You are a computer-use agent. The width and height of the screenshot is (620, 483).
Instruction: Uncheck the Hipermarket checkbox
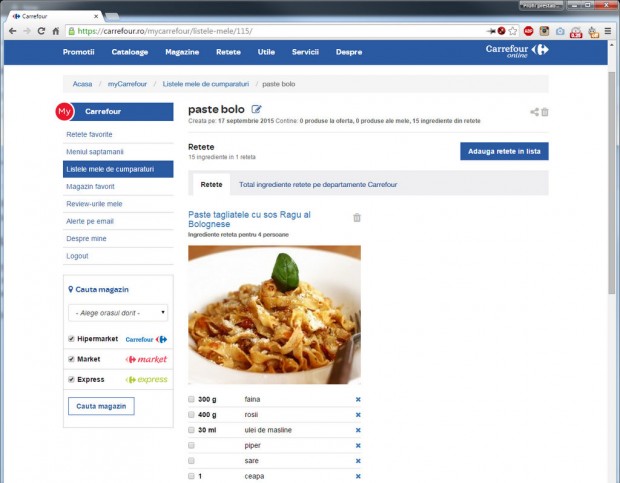[x=71, y=339]
